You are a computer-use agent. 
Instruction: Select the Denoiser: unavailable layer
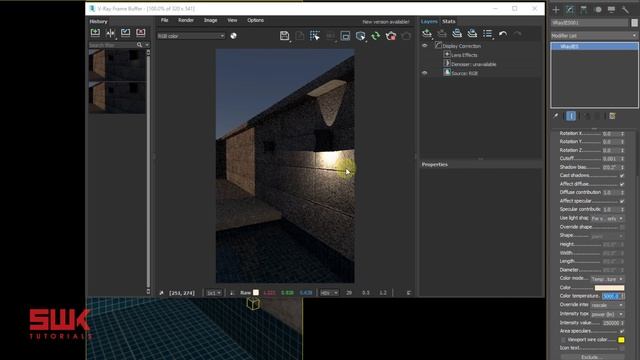[473, 64]
